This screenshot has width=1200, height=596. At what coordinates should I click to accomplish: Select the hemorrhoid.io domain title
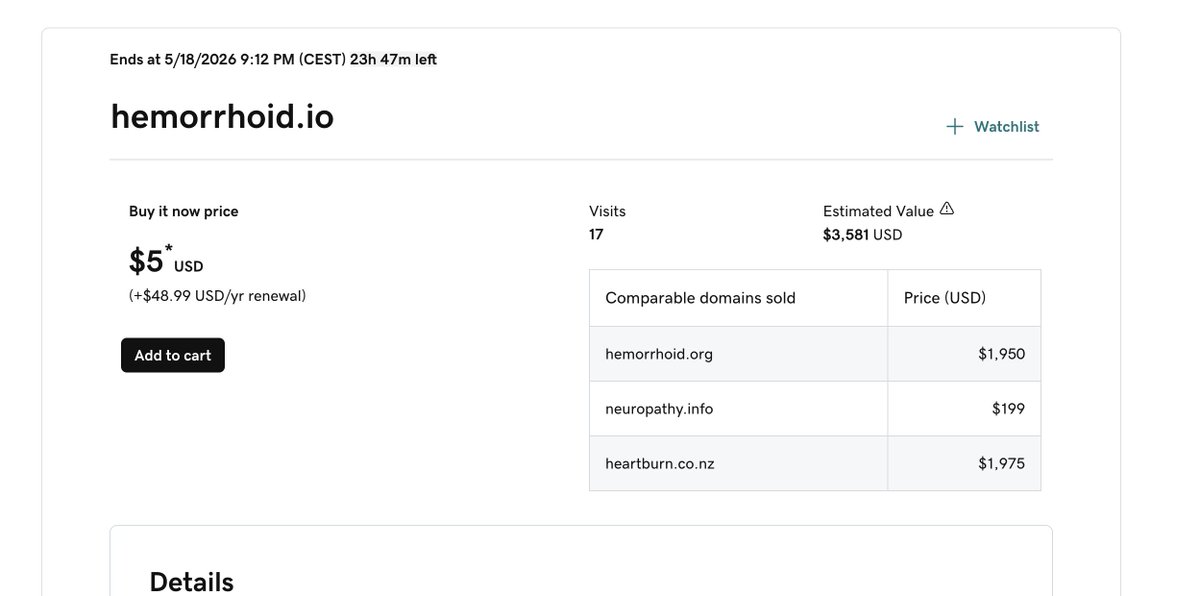(x=222, y=117)
